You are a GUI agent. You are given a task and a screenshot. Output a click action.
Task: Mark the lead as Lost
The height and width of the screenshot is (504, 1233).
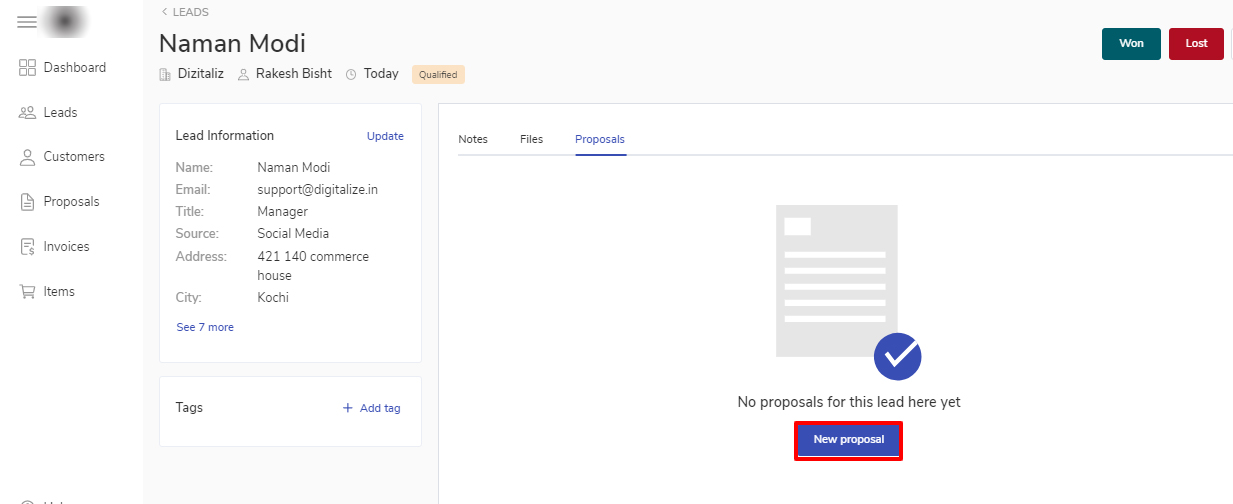[1196, 44]
